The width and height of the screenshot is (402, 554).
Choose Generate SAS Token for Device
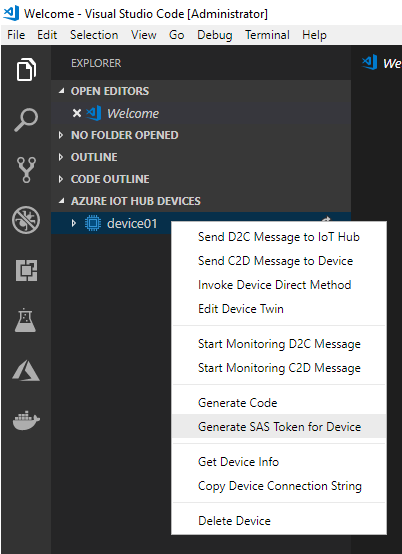click(279, 426)
